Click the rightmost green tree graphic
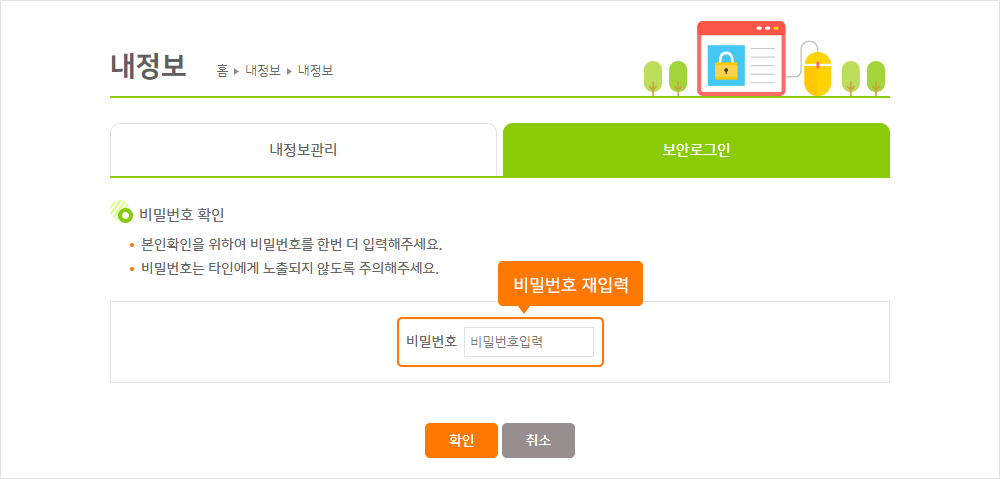This screenshot has width=1000, height=479. (876, 78)
